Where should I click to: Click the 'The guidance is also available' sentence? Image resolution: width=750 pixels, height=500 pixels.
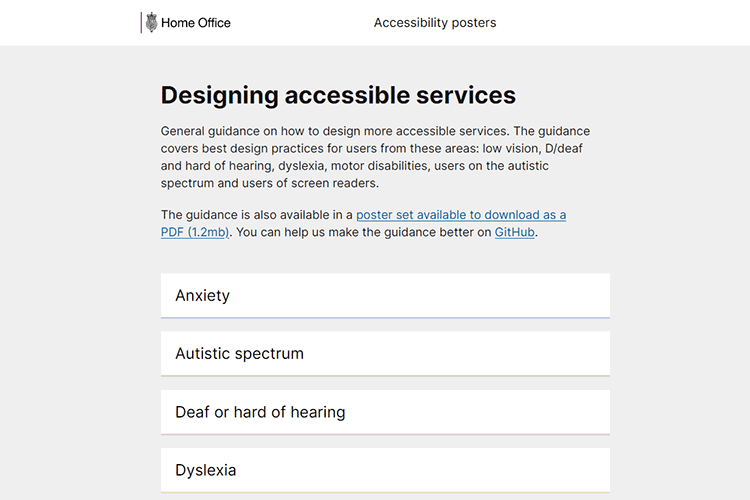tap(256, 215)
